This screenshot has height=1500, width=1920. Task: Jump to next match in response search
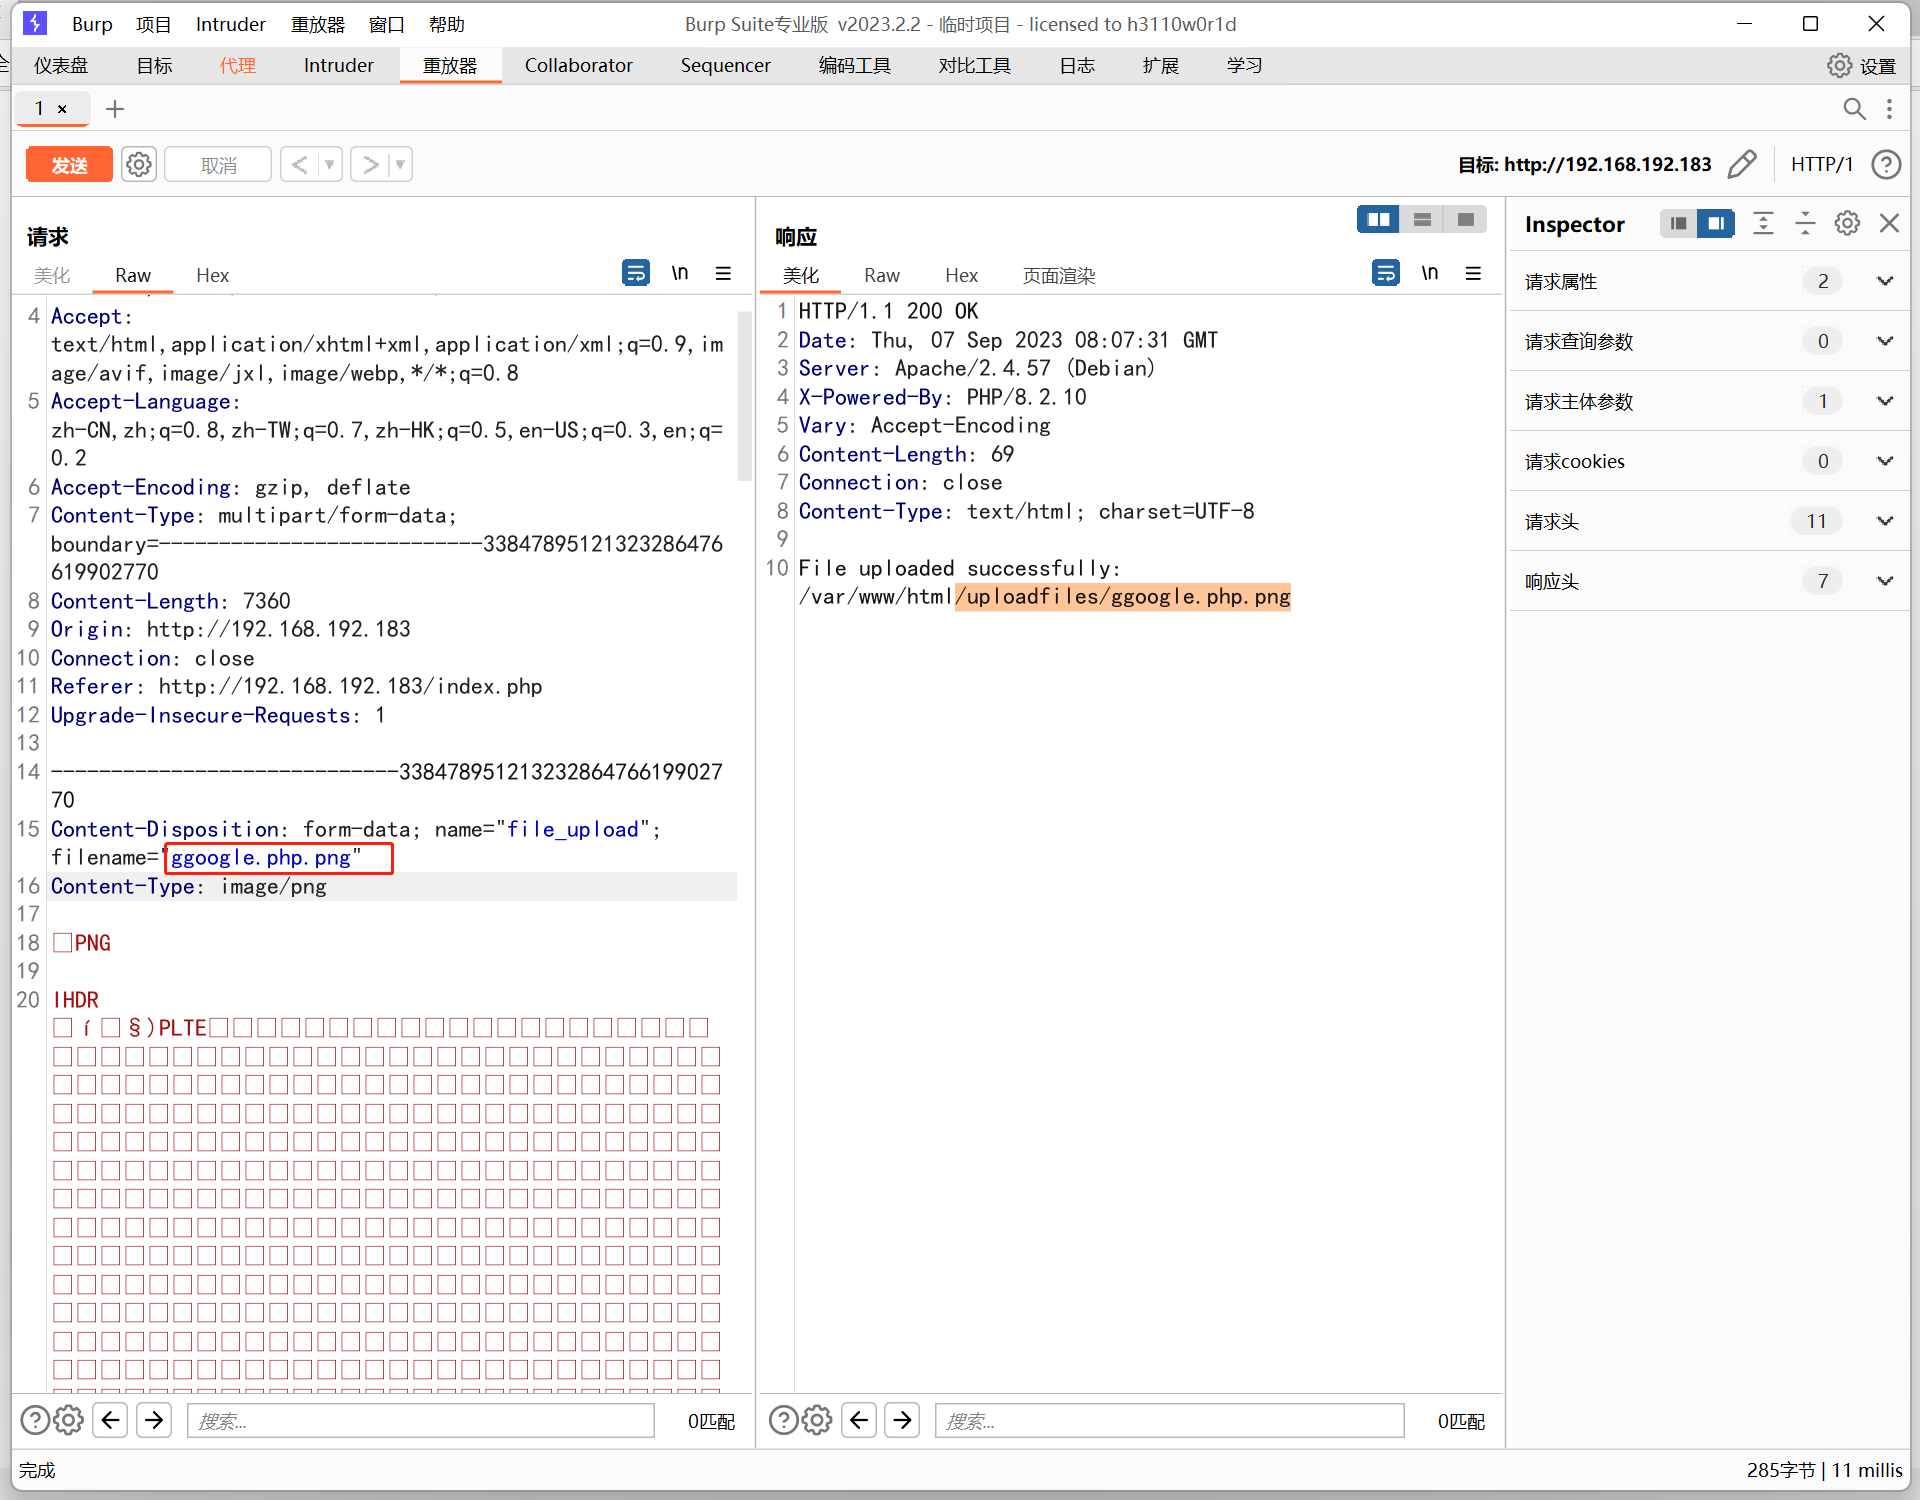tap(902, 1419)
